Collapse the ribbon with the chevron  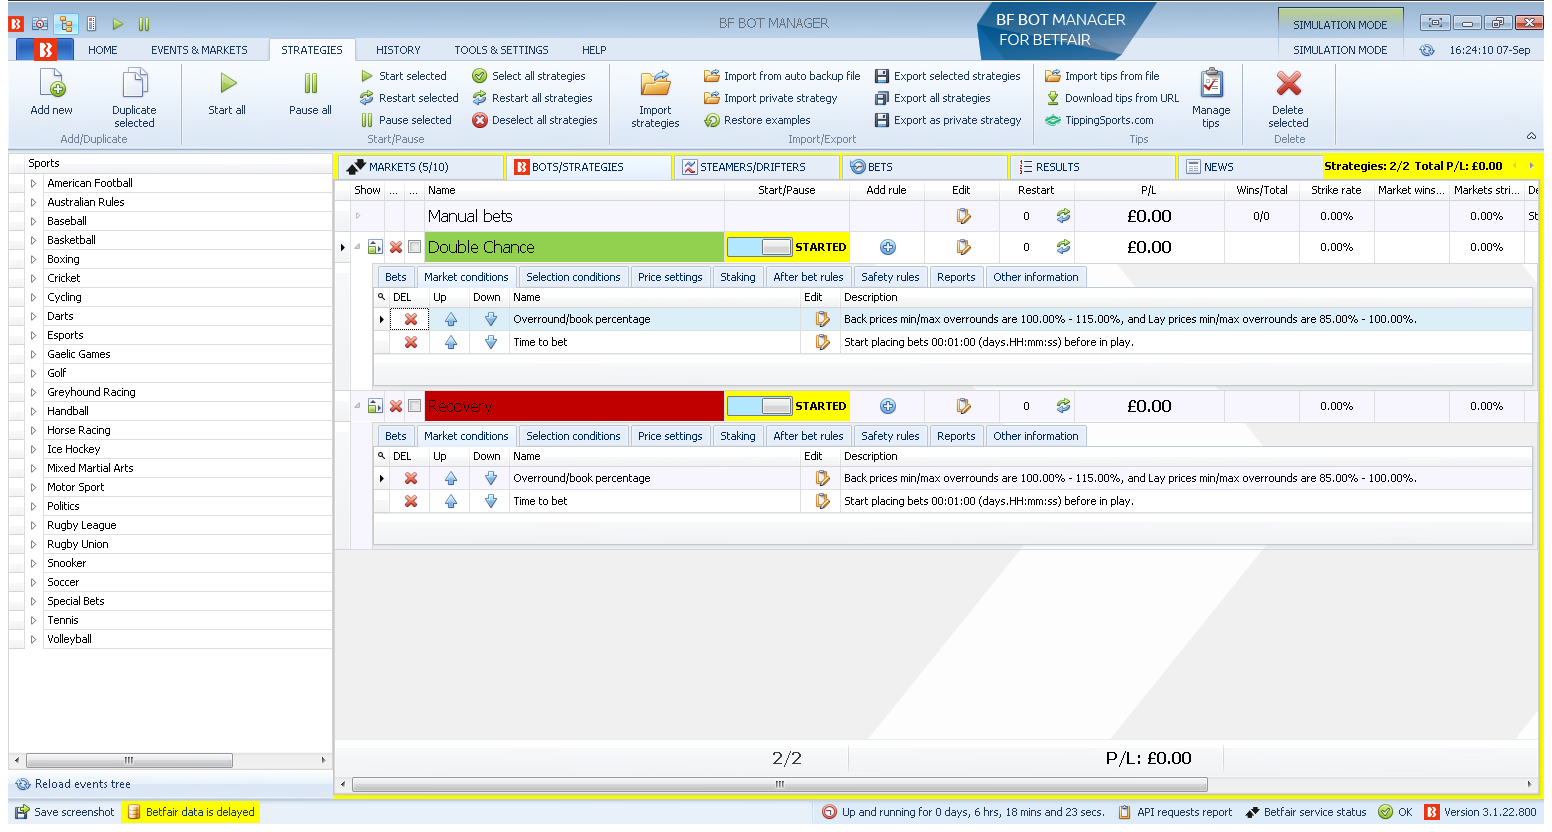coord(1531,136)
